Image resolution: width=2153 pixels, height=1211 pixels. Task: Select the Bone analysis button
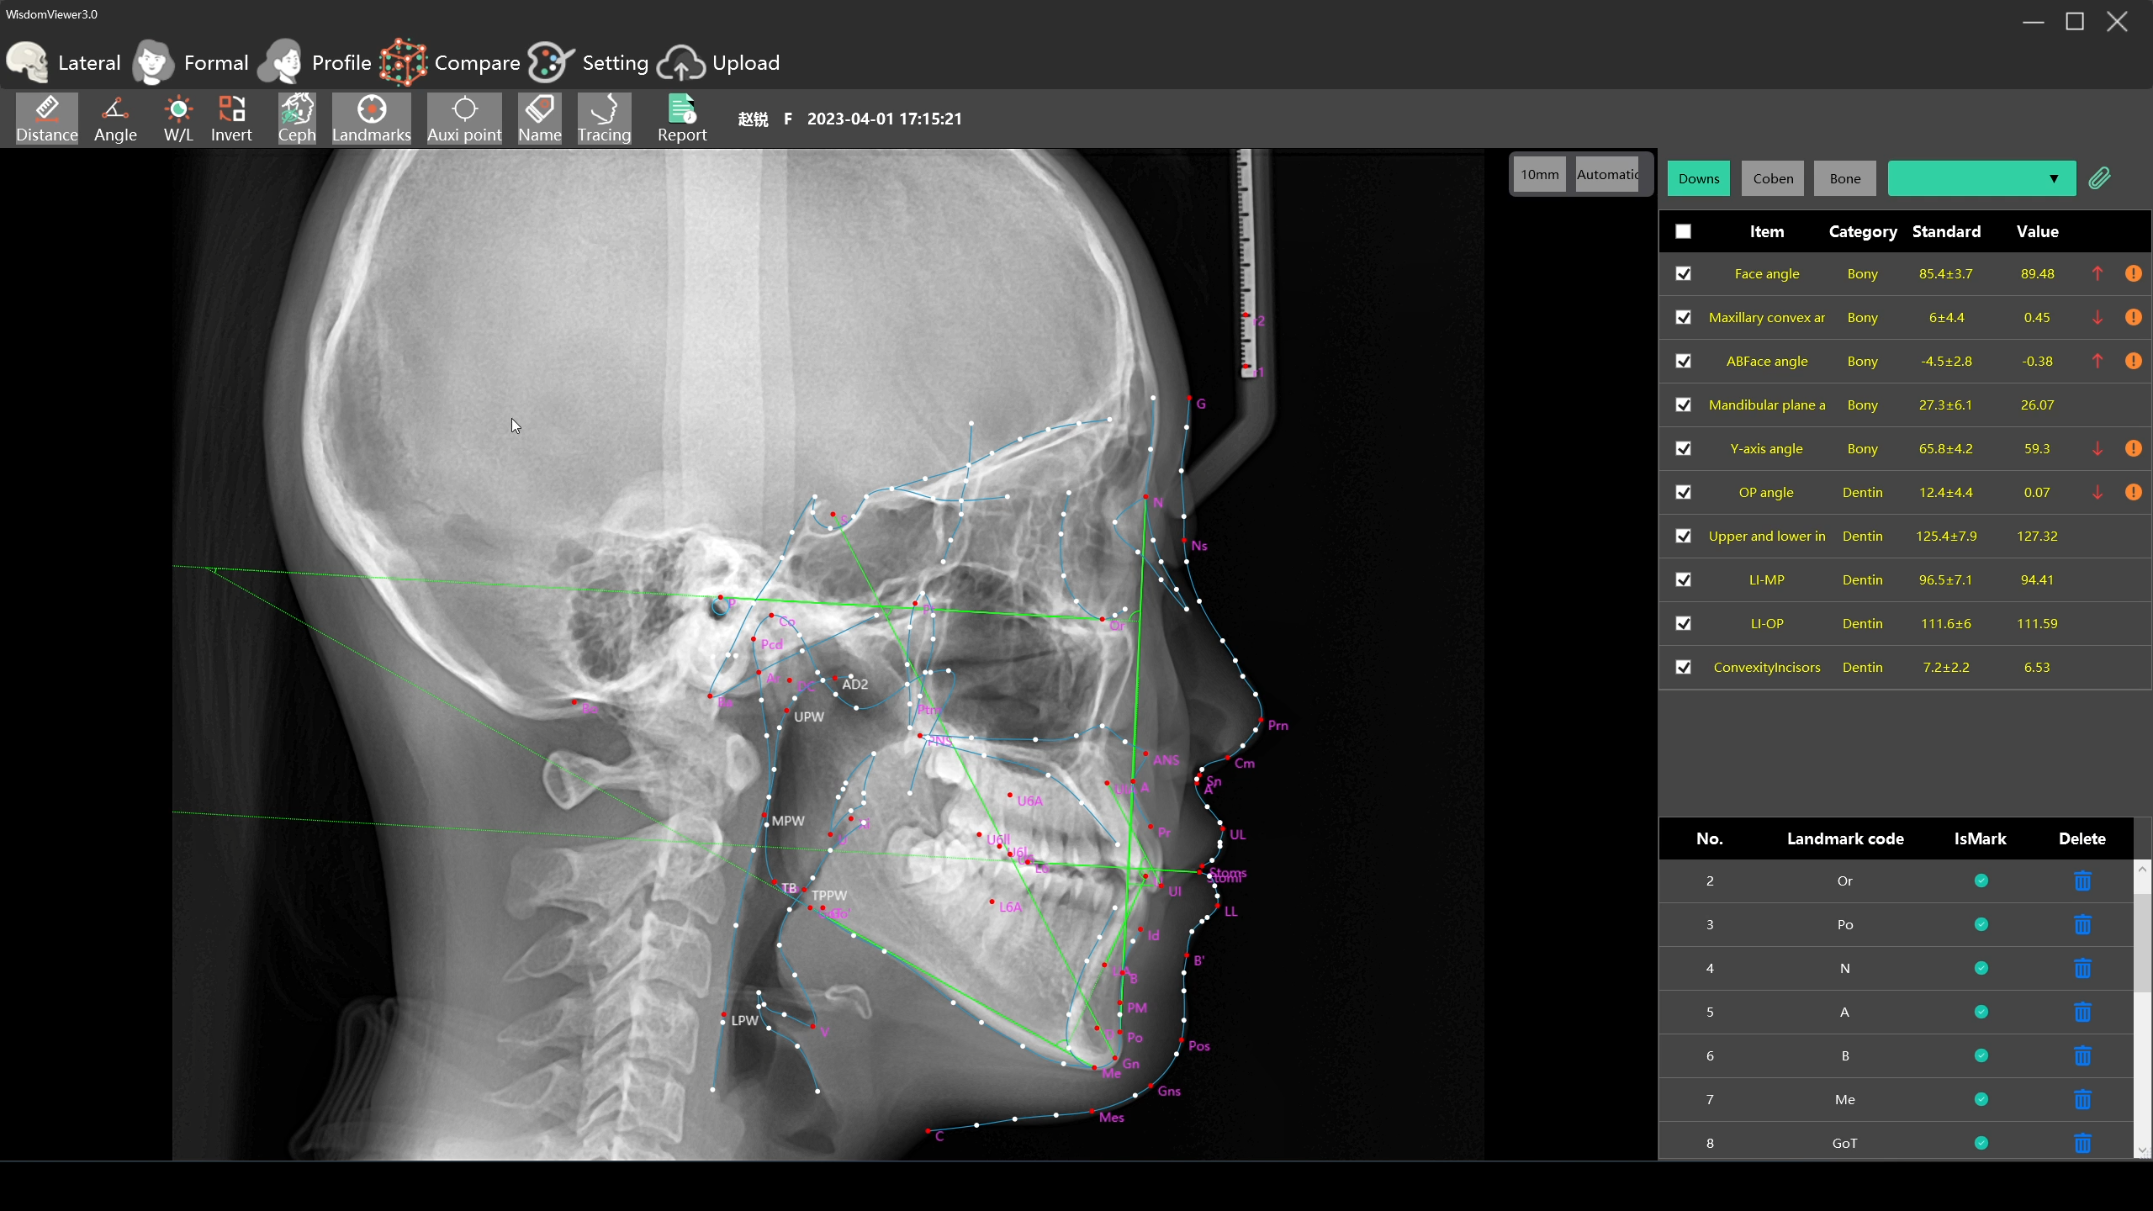tap(1845, 178)
